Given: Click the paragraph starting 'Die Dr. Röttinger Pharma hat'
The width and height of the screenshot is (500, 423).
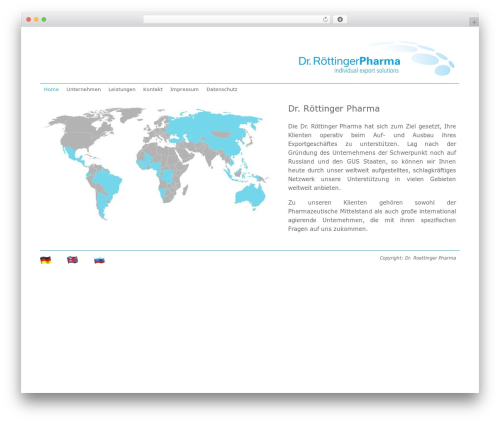Looking at the screenshot, I should tap(372, 157).
